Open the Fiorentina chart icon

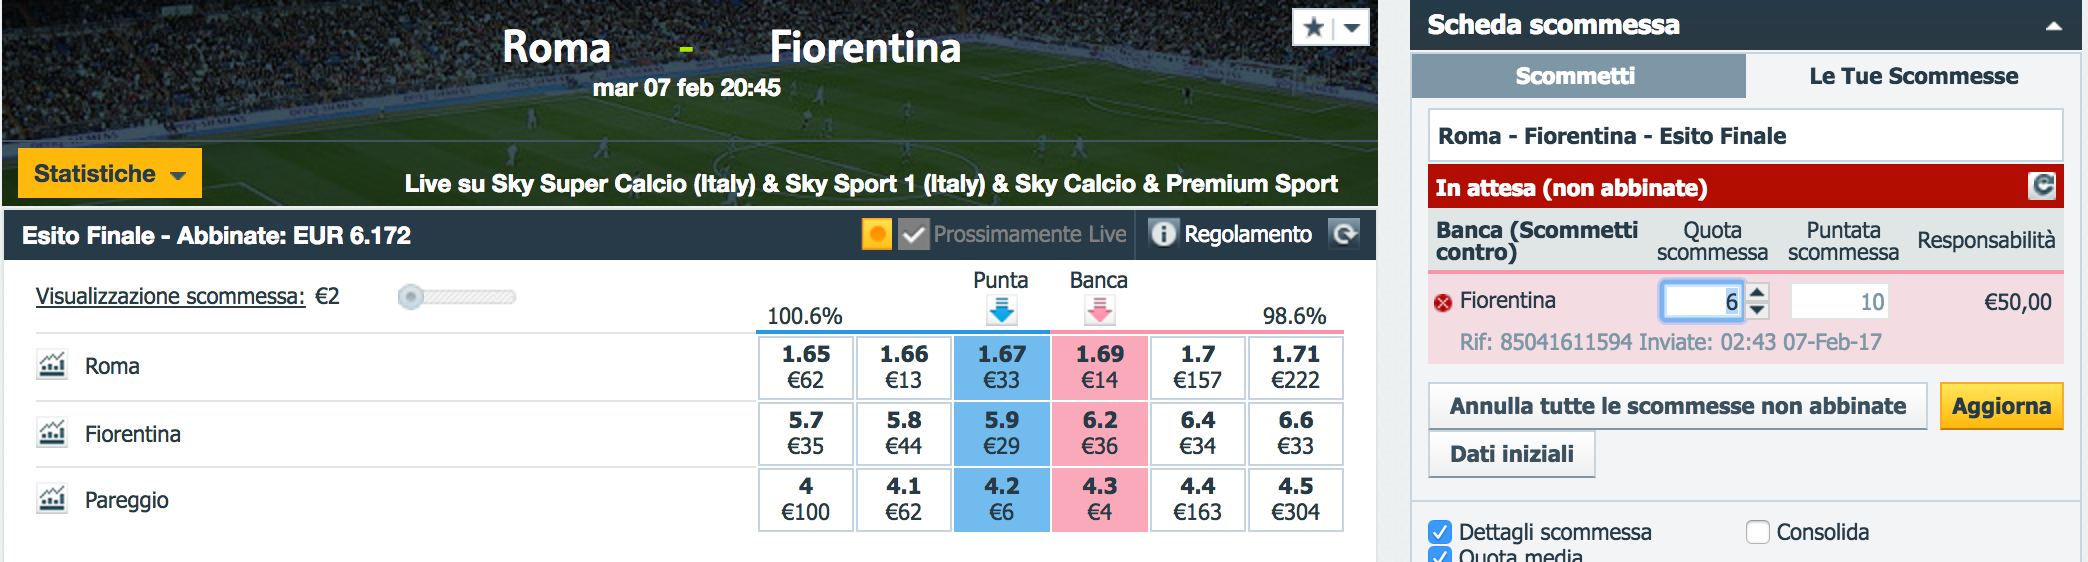[x=52, y=433]
